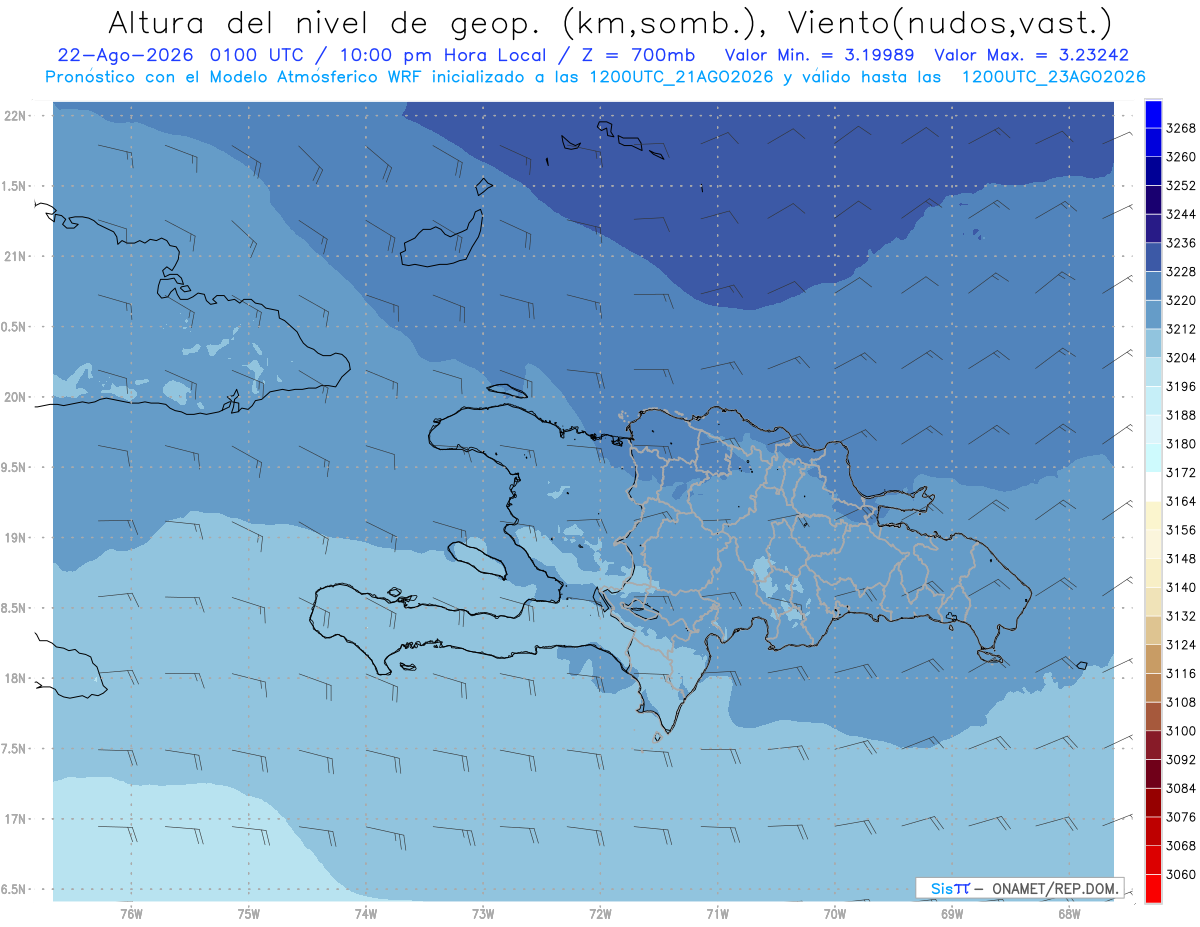
Task: Click the colorbar label 3204
Action: pyautogui.click(x=1180, y=358)
